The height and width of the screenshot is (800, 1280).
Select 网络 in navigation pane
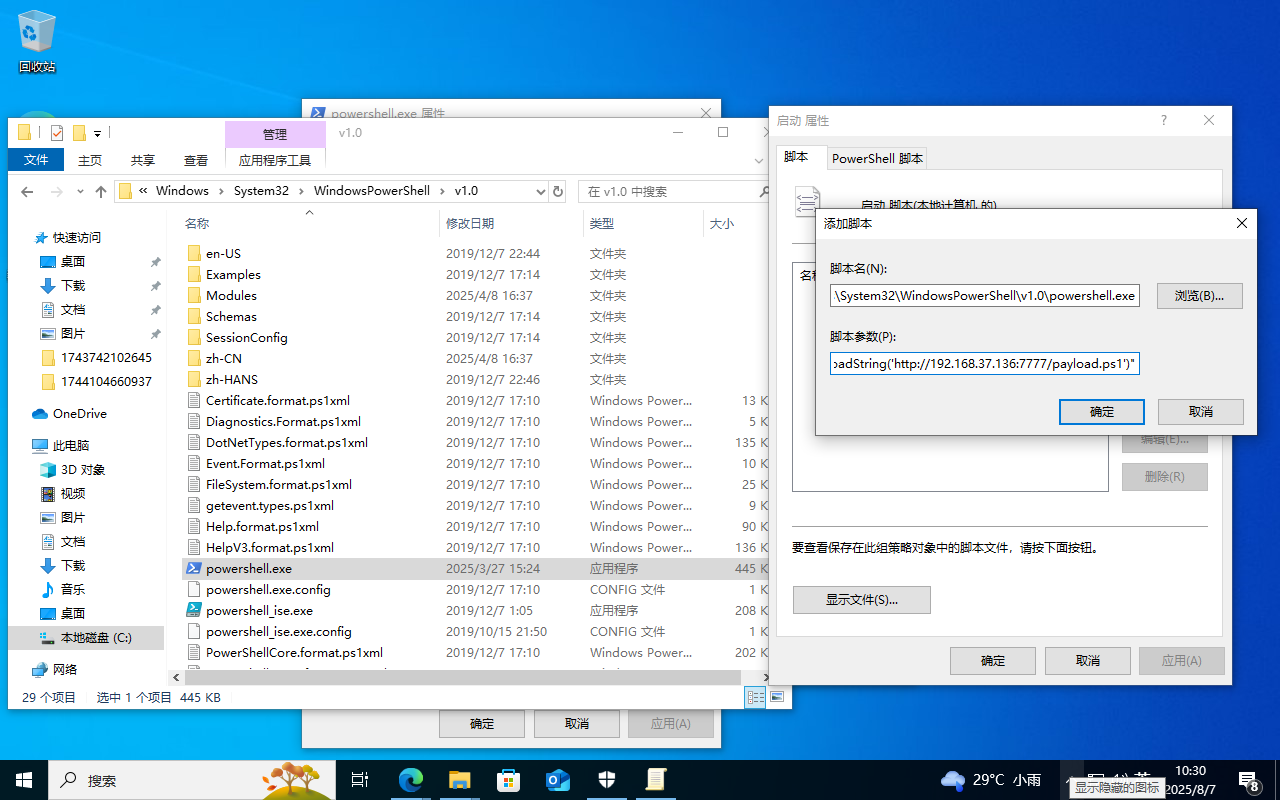65,669
